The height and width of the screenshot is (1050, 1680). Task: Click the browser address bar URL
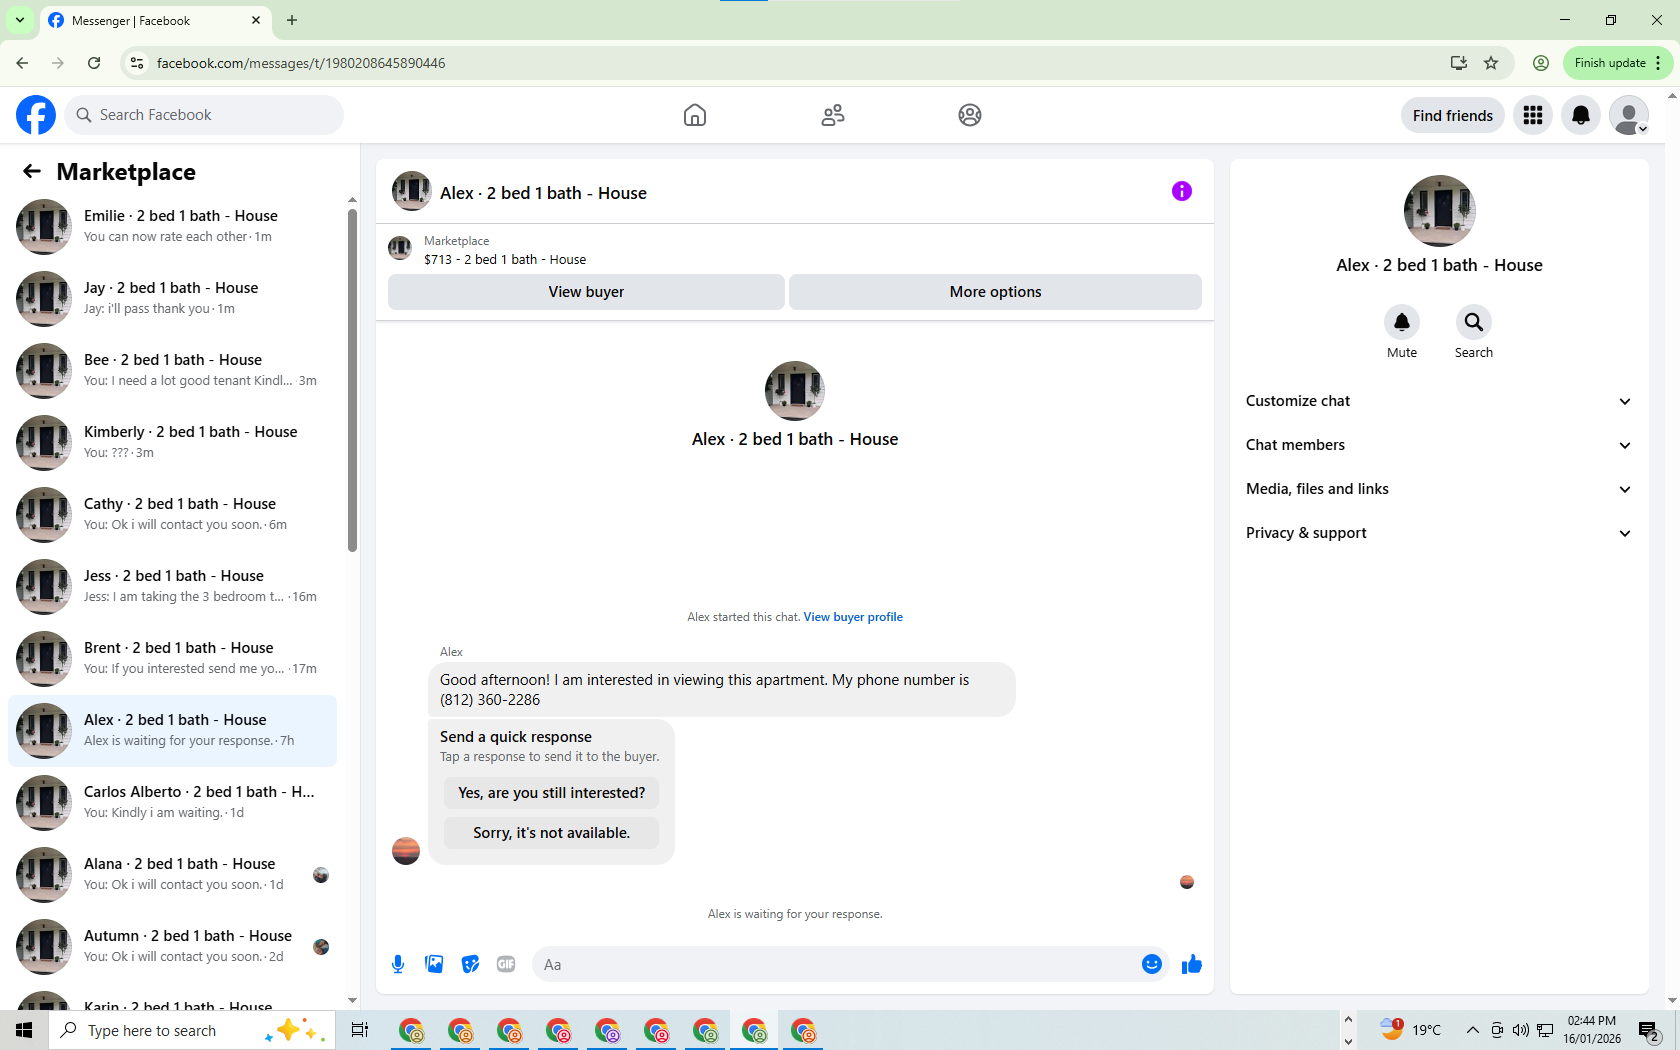coord(301,63)
